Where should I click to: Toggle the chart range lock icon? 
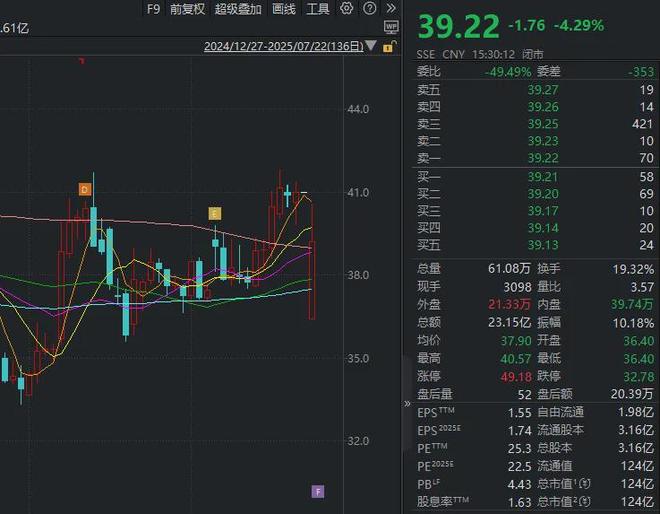point(389,46)
